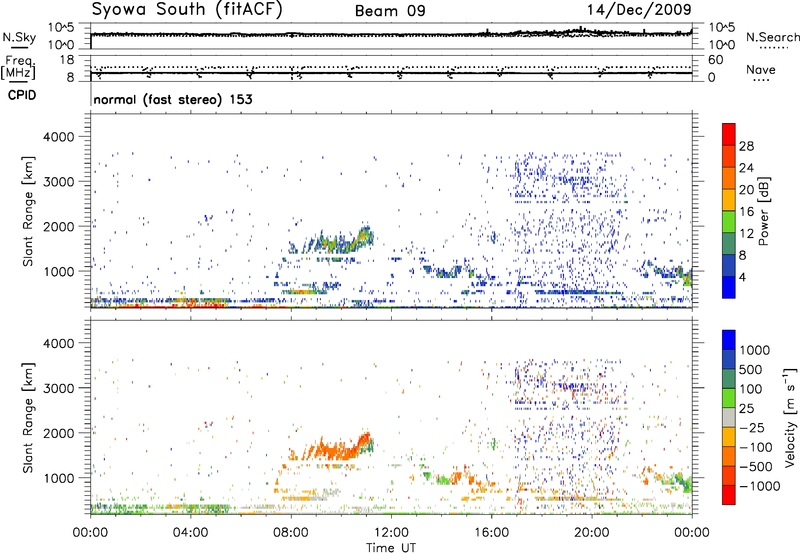The image size is (800, 554).
Task: Click the "Power [dB]" color bar title
Action: click(763, 211)
